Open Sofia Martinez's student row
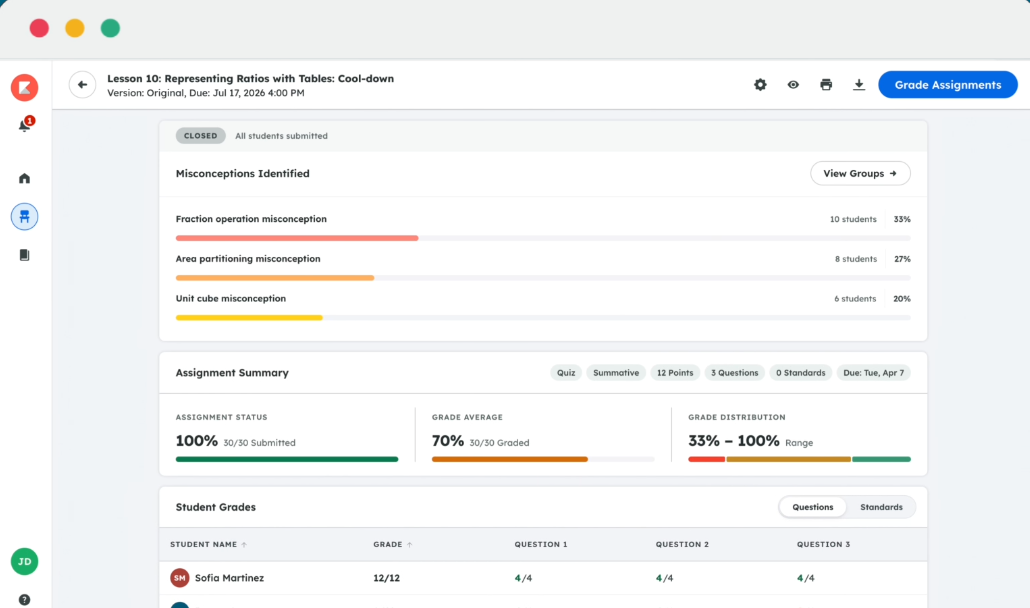The width and height of the screenshot is (1030, 608). 543,578
